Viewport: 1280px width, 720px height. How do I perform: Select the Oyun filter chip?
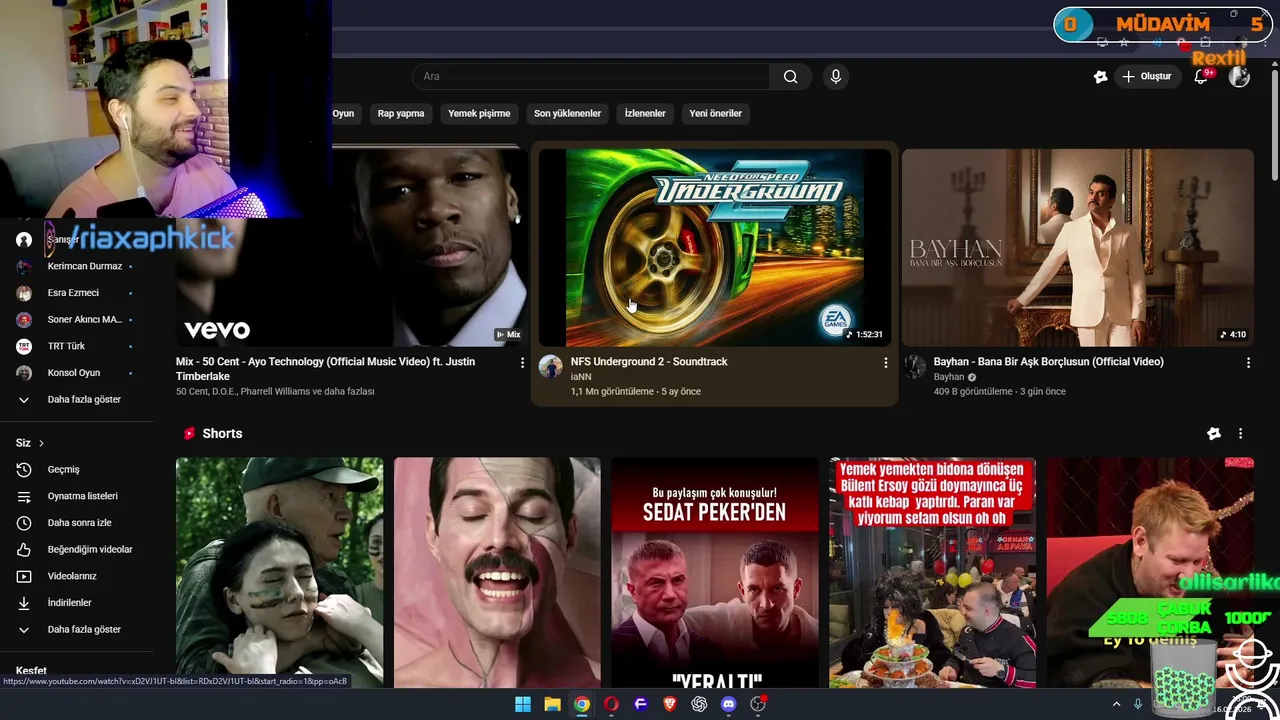pos(343,114)
